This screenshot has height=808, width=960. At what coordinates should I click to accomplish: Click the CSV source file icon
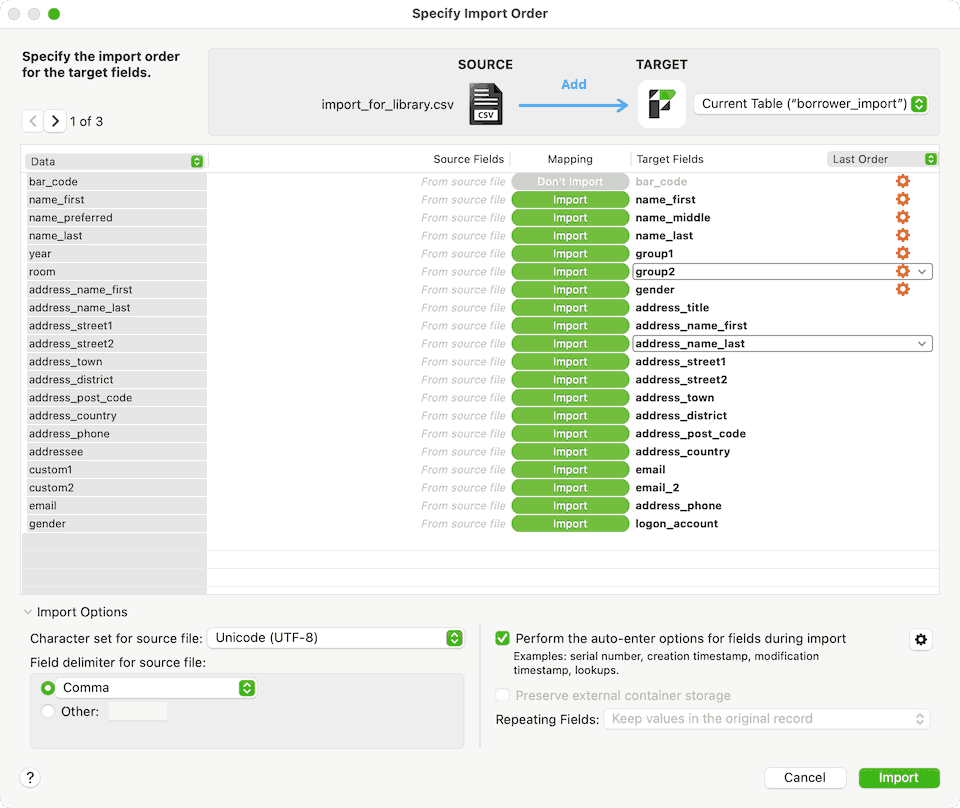(486, 104)
